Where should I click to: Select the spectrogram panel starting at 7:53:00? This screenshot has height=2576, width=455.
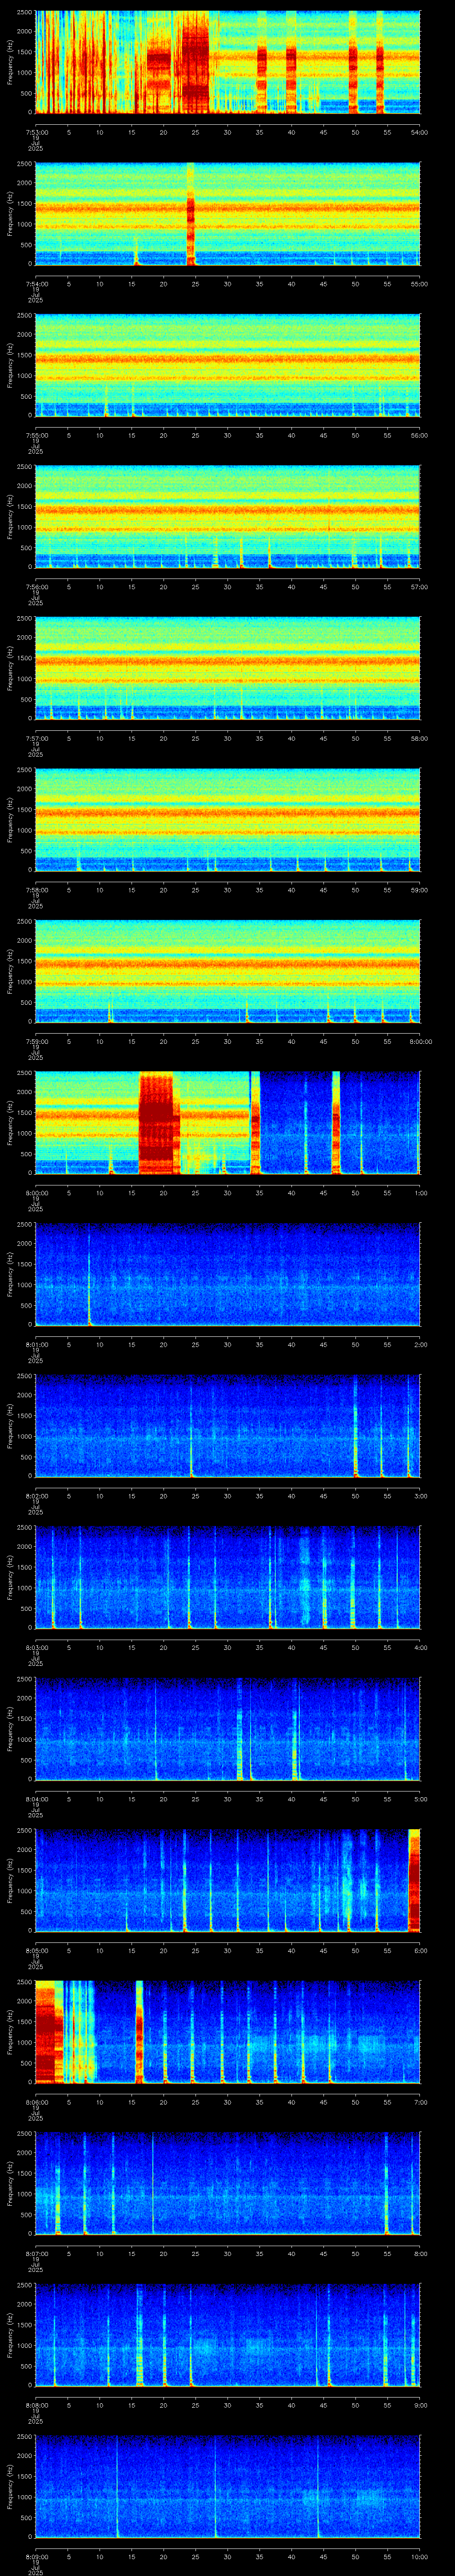[x=227, y=62]
